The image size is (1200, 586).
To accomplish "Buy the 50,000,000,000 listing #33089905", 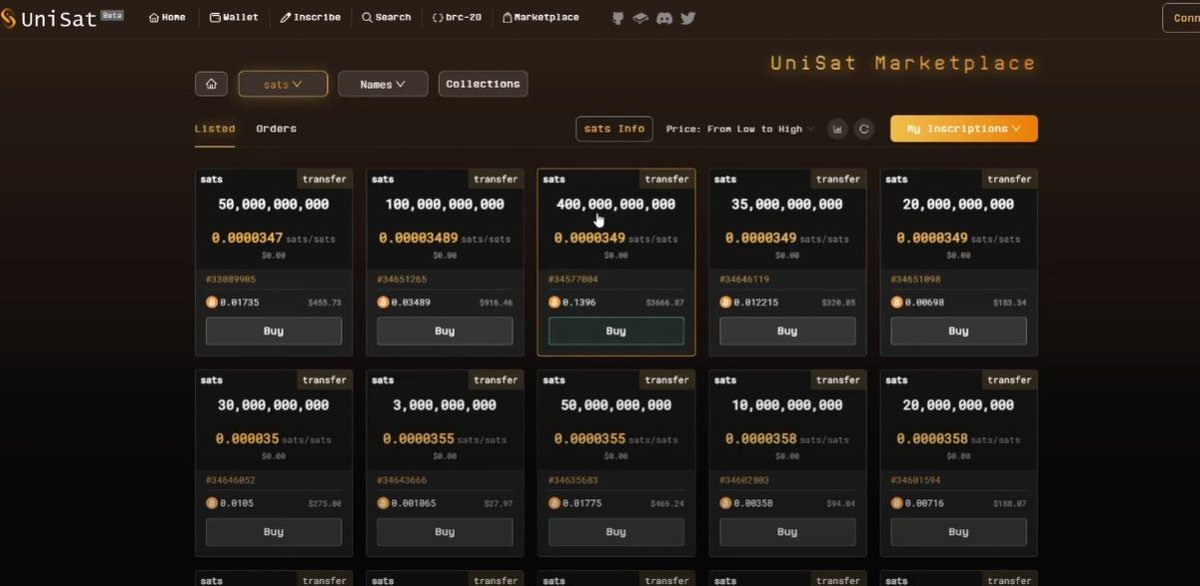I will pyautogui.click(x=274, y=331).
